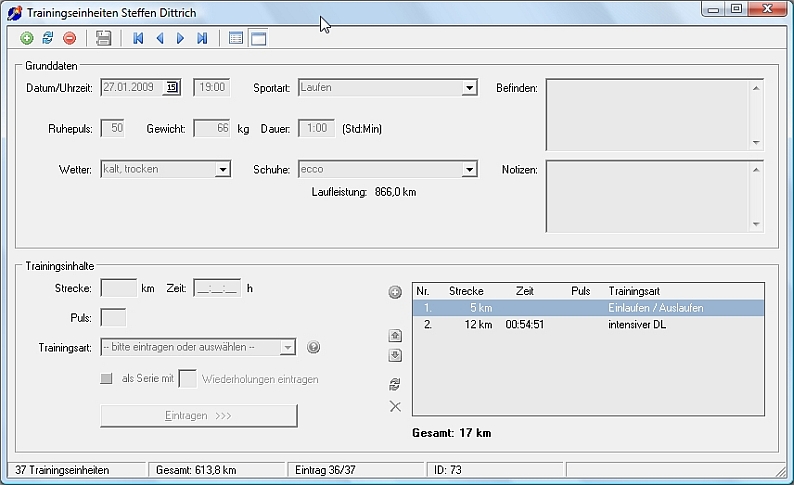Switch to table list view icon
The image size is (794, 485).
click(236, 38)
